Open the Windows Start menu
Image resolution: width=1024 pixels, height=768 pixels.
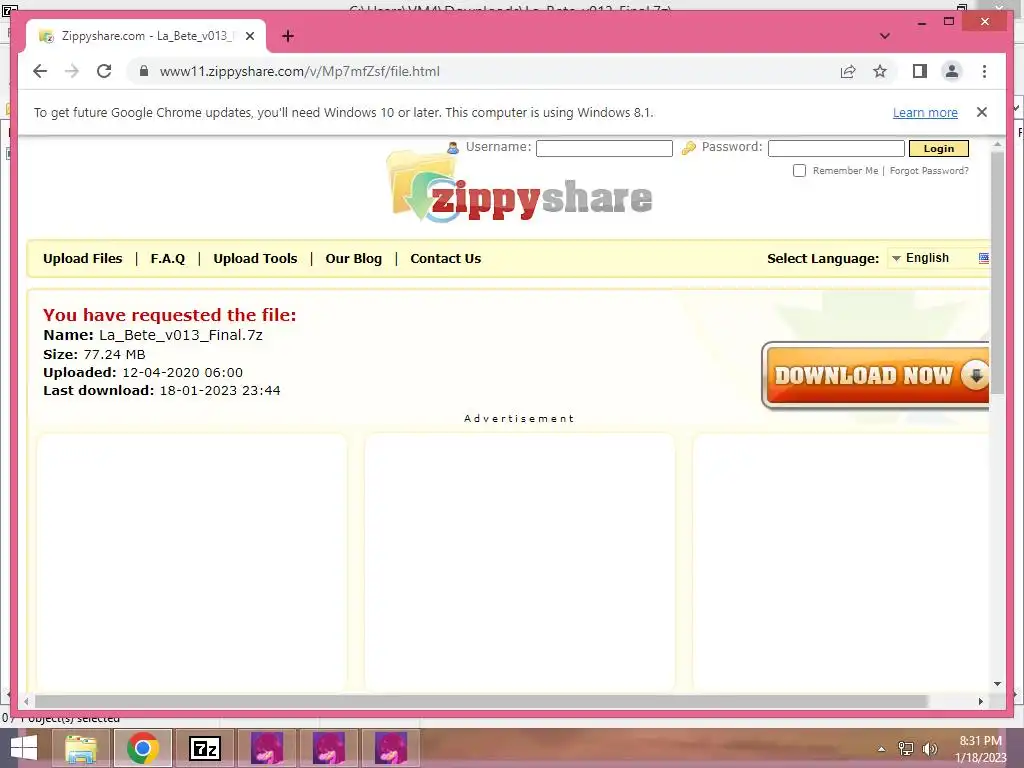tap(24, 748)
